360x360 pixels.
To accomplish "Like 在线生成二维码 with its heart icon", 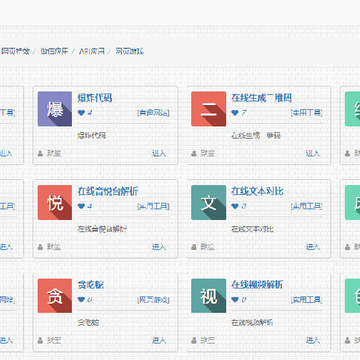I will (235, 113).
